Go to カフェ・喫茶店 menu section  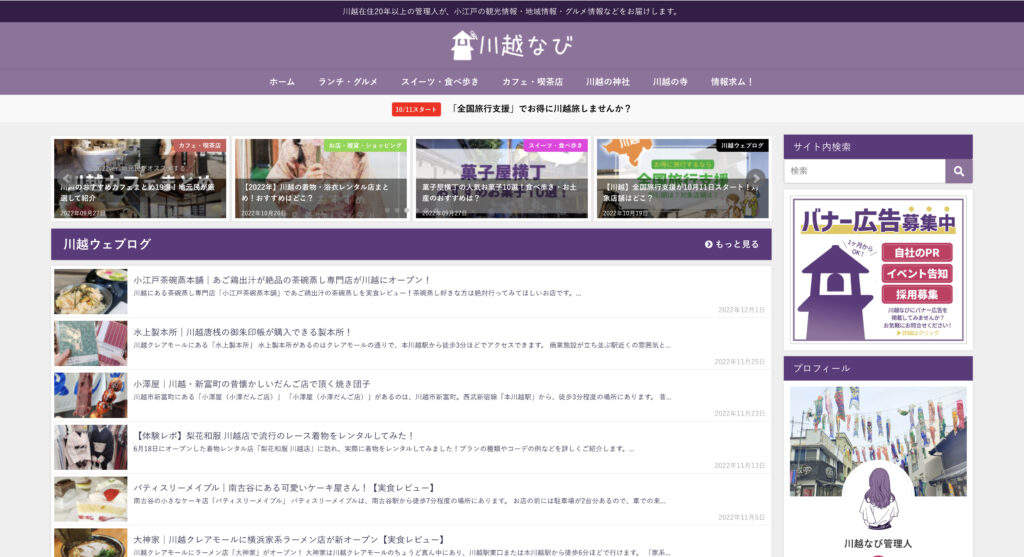click(x=532, y=82)
